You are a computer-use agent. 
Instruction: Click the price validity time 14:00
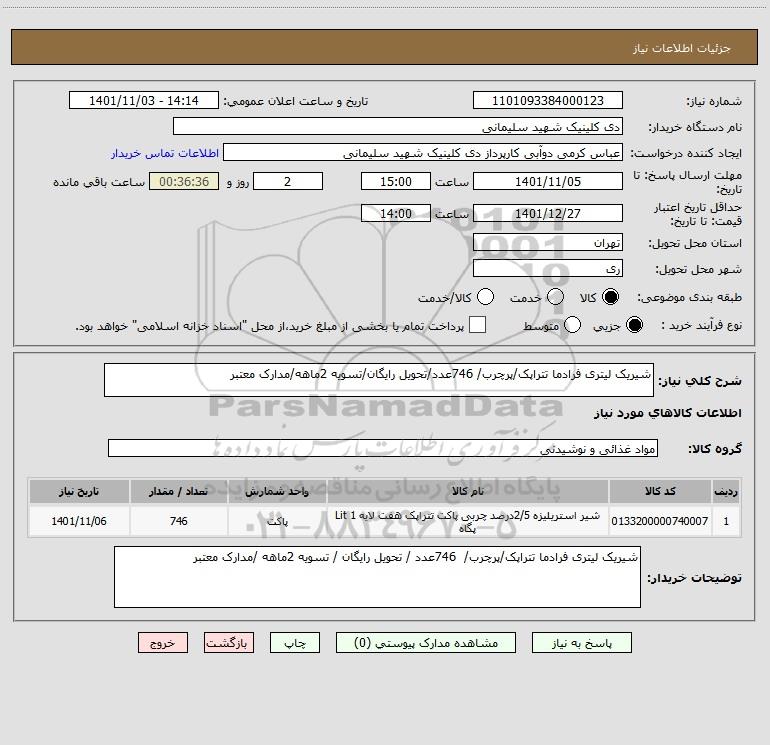coord(396,213)
